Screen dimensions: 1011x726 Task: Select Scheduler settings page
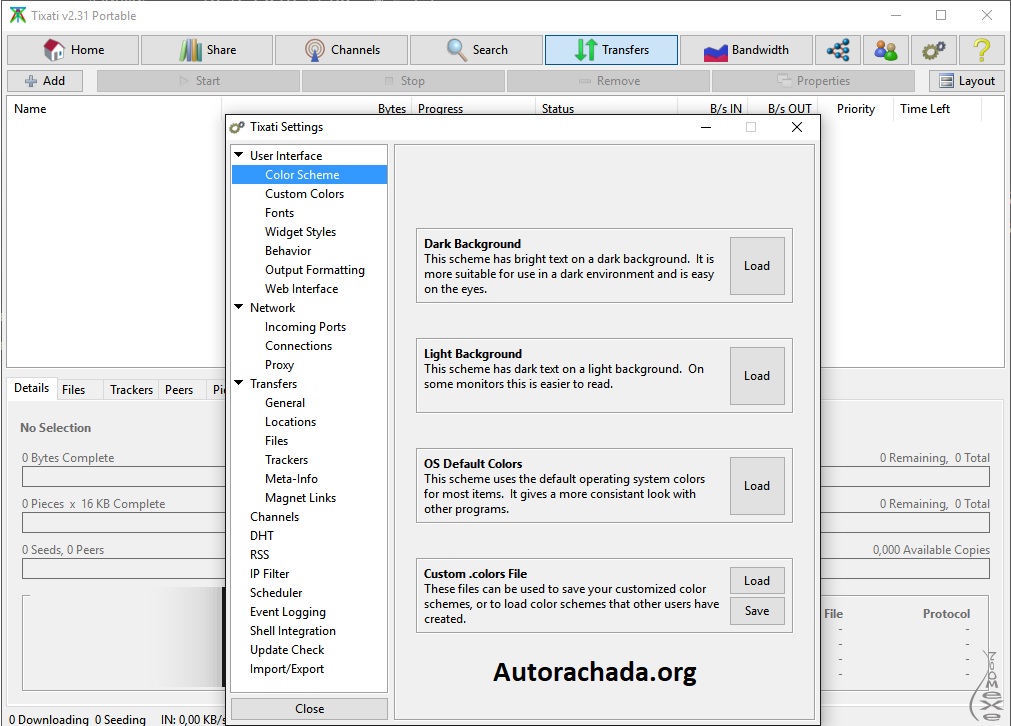click(x=276, y=593)
